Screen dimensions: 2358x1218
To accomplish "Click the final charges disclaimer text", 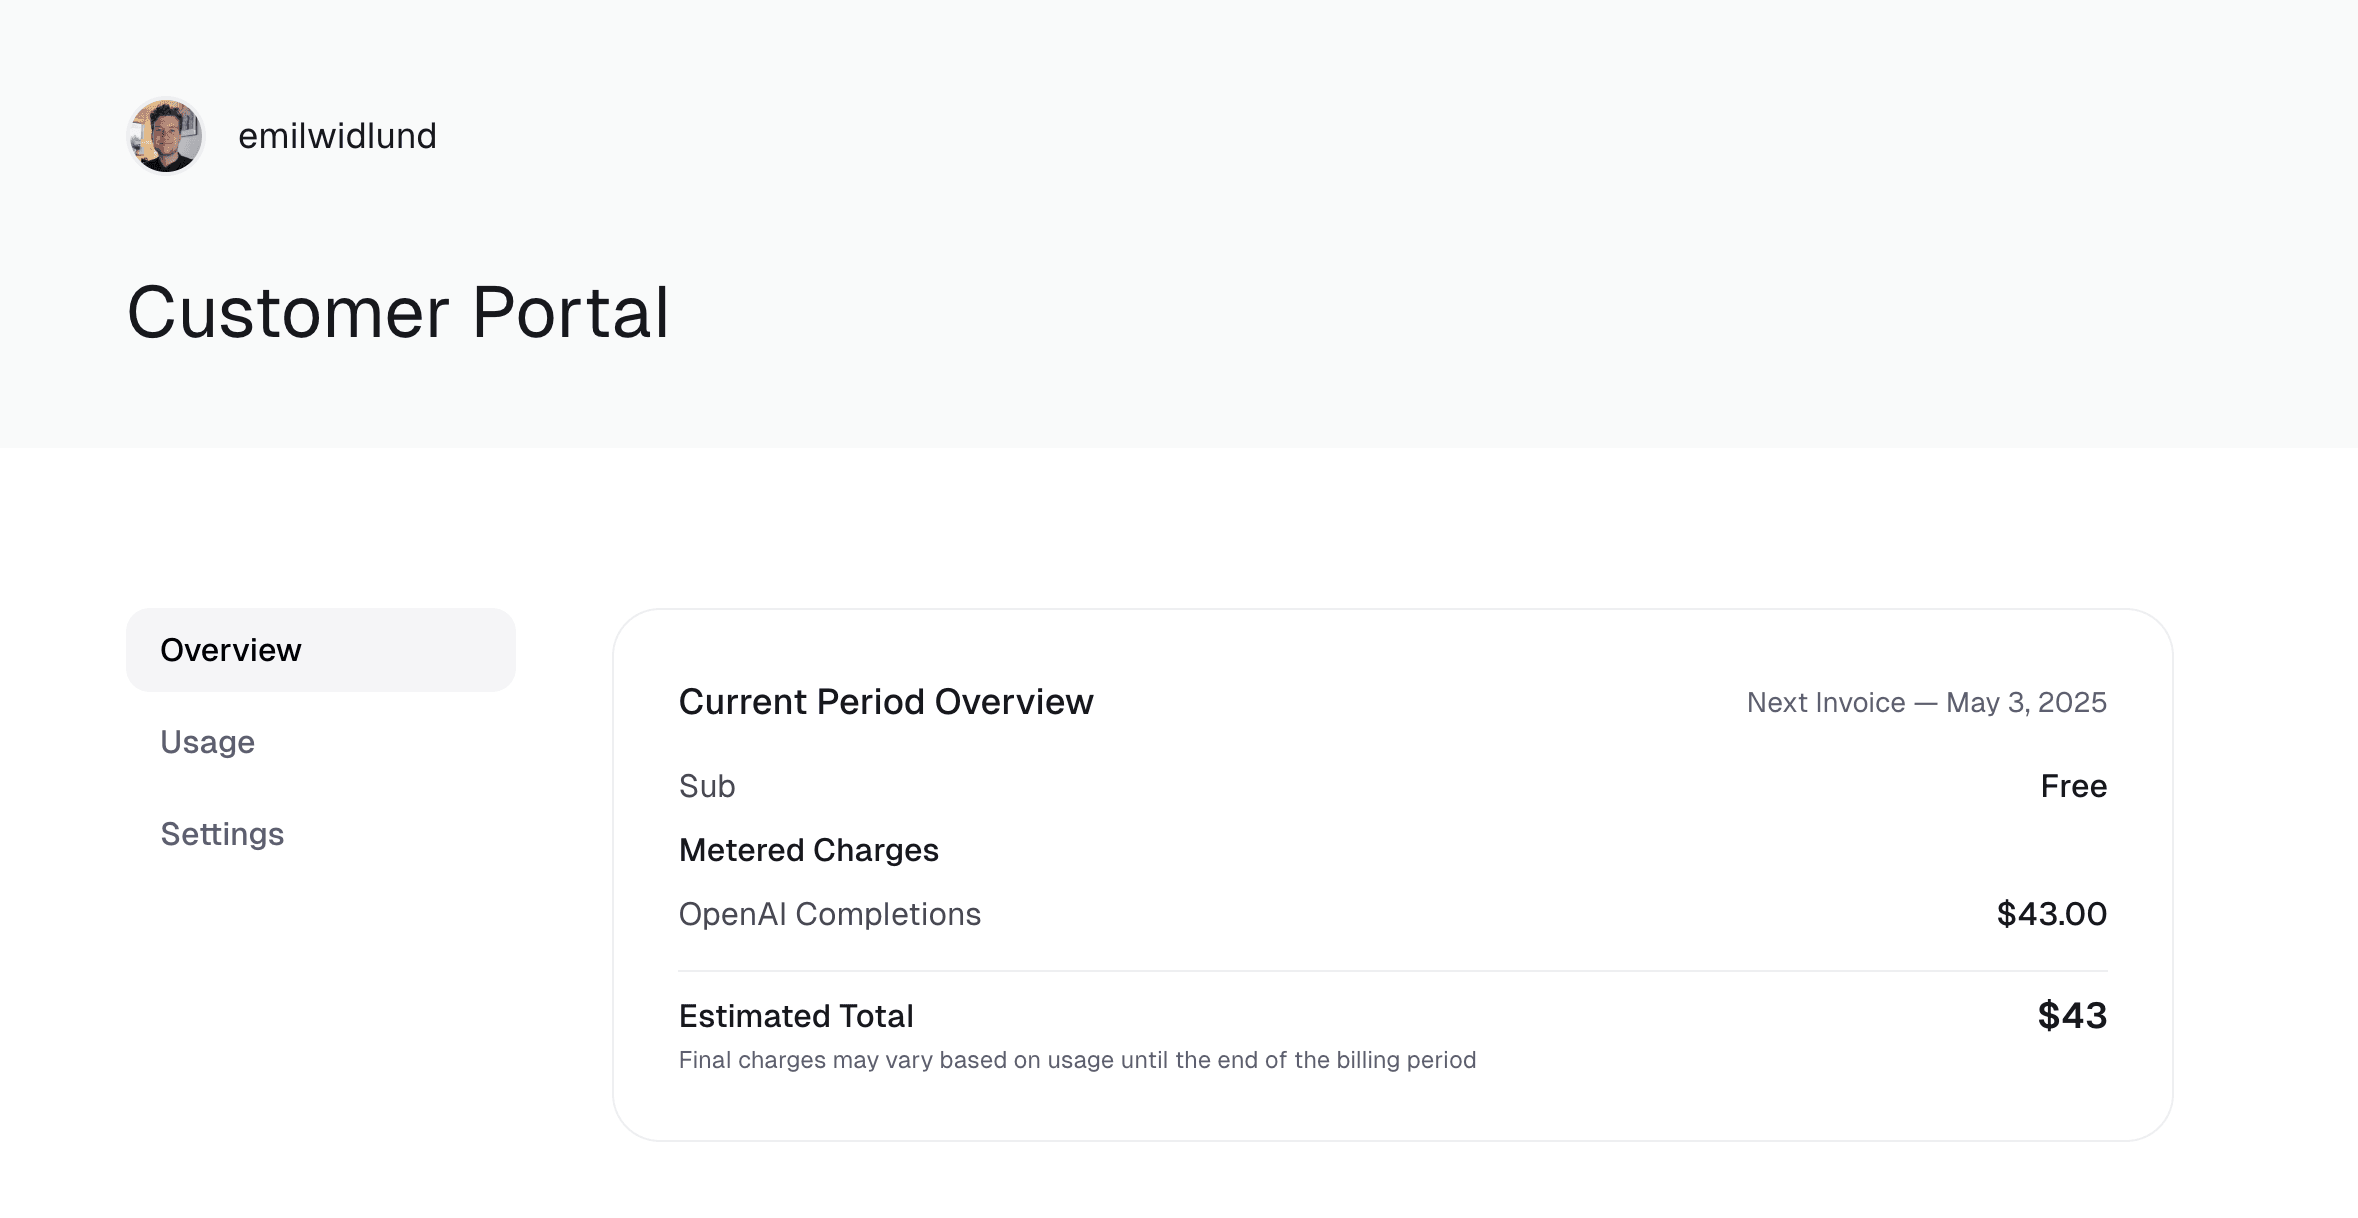I will (x=1077, y=1060).
